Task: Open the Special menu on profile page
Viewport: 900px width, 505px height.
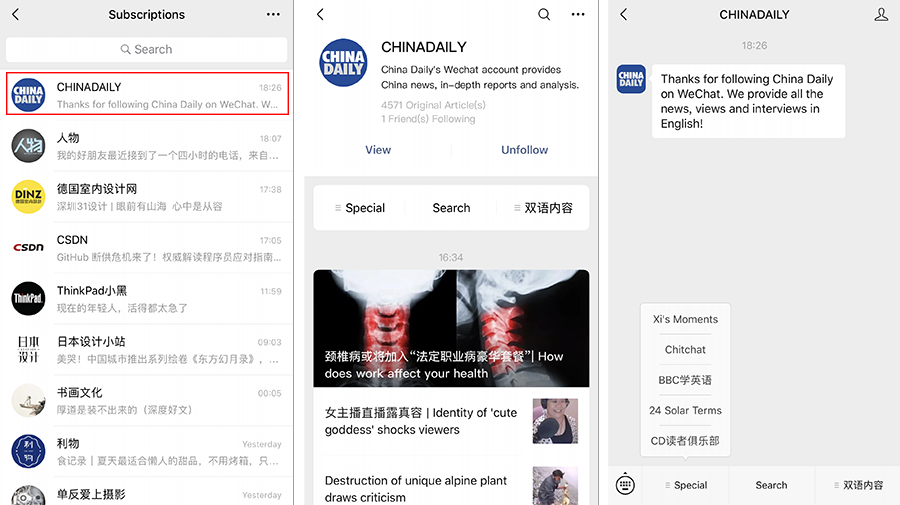Action: (360, 208)
